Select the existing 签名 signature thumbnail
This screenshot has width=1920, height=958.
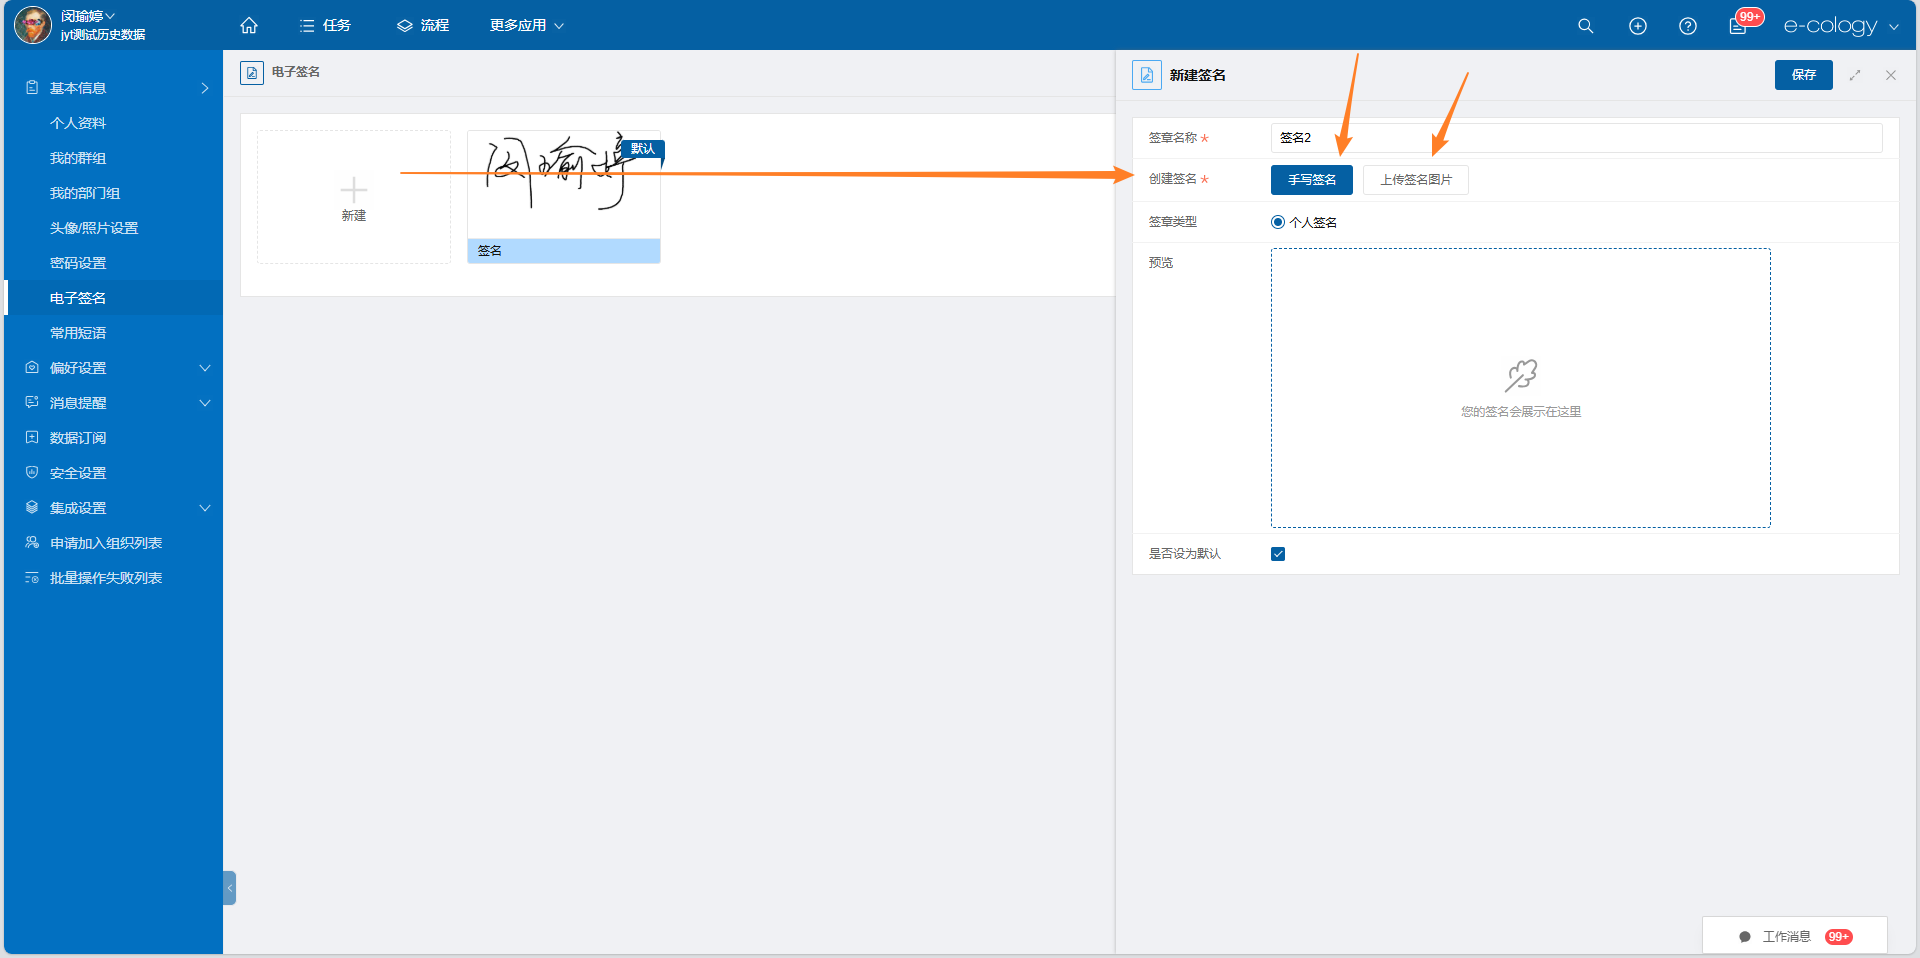click(x=564, y=197)
